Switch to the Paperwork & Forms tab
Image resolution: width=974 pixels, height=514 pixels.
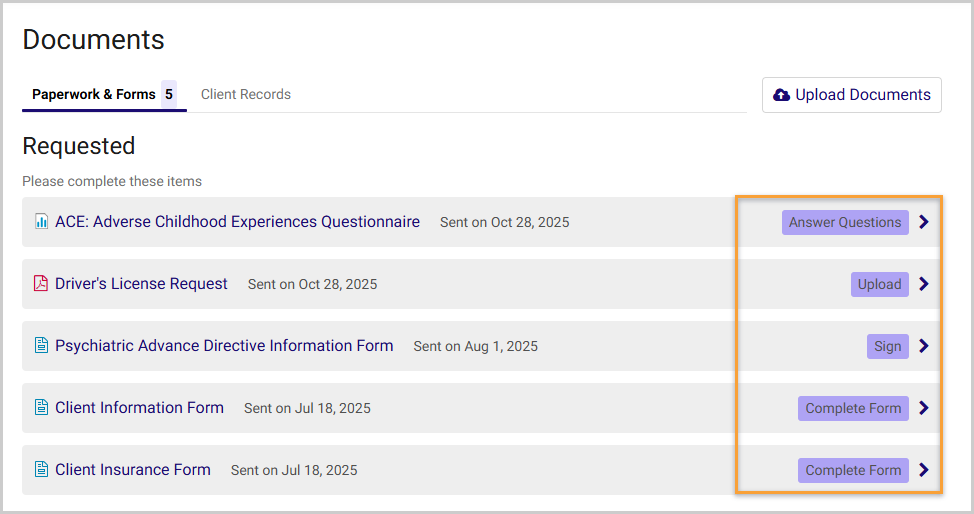click(94, 95)
